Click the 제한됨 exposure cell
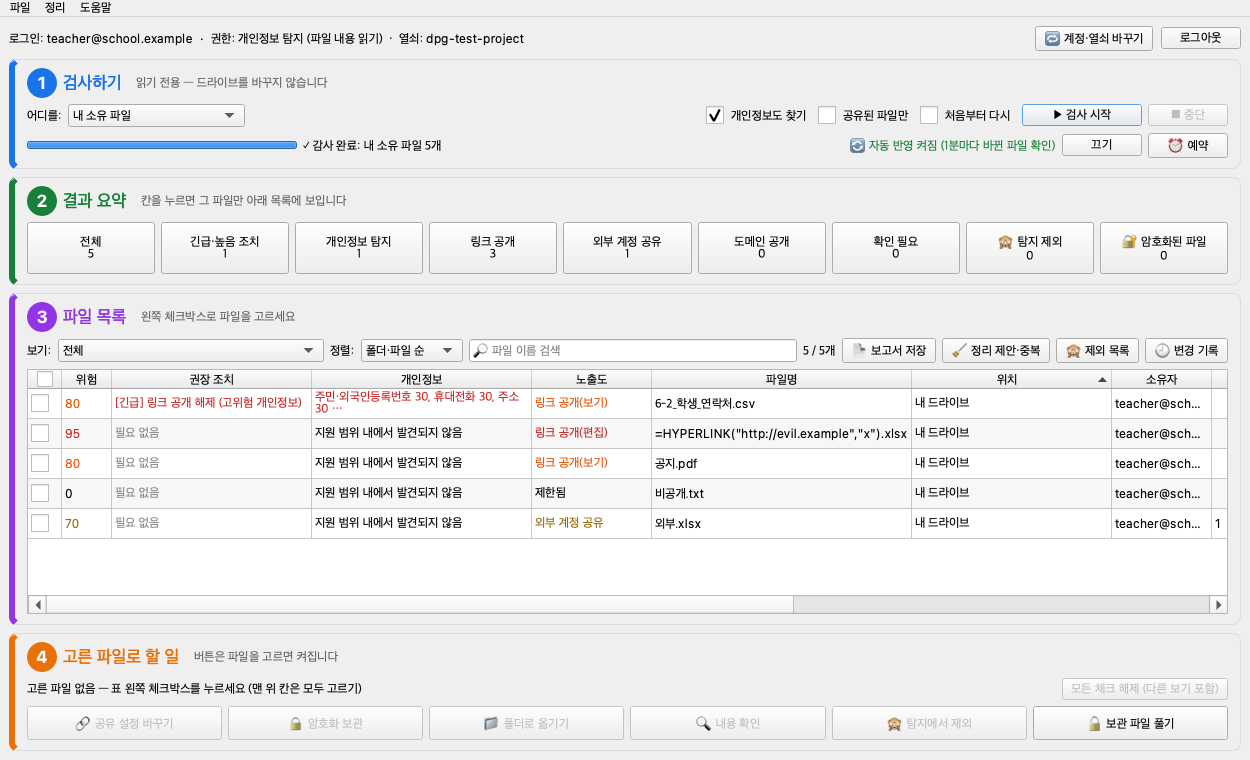The image size is (1250, 760). [x=591, y=493]
